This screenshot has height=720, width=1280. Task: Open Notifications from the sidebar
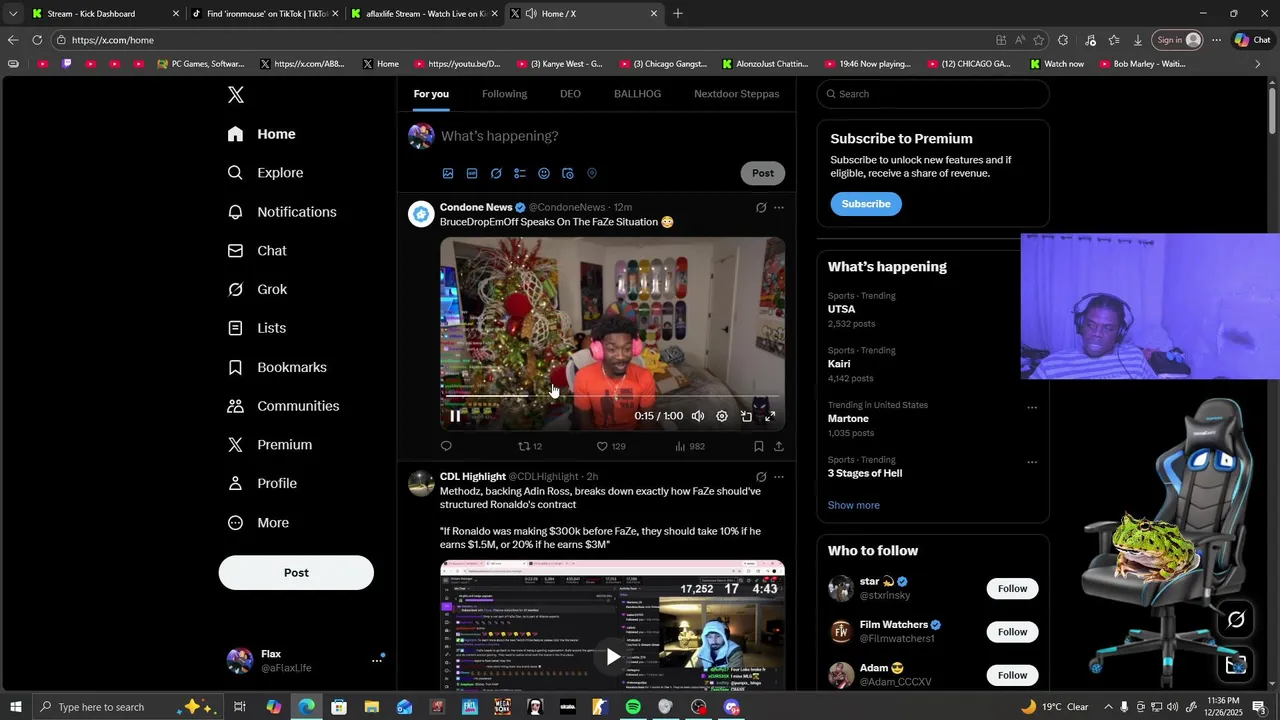[282, 212]
